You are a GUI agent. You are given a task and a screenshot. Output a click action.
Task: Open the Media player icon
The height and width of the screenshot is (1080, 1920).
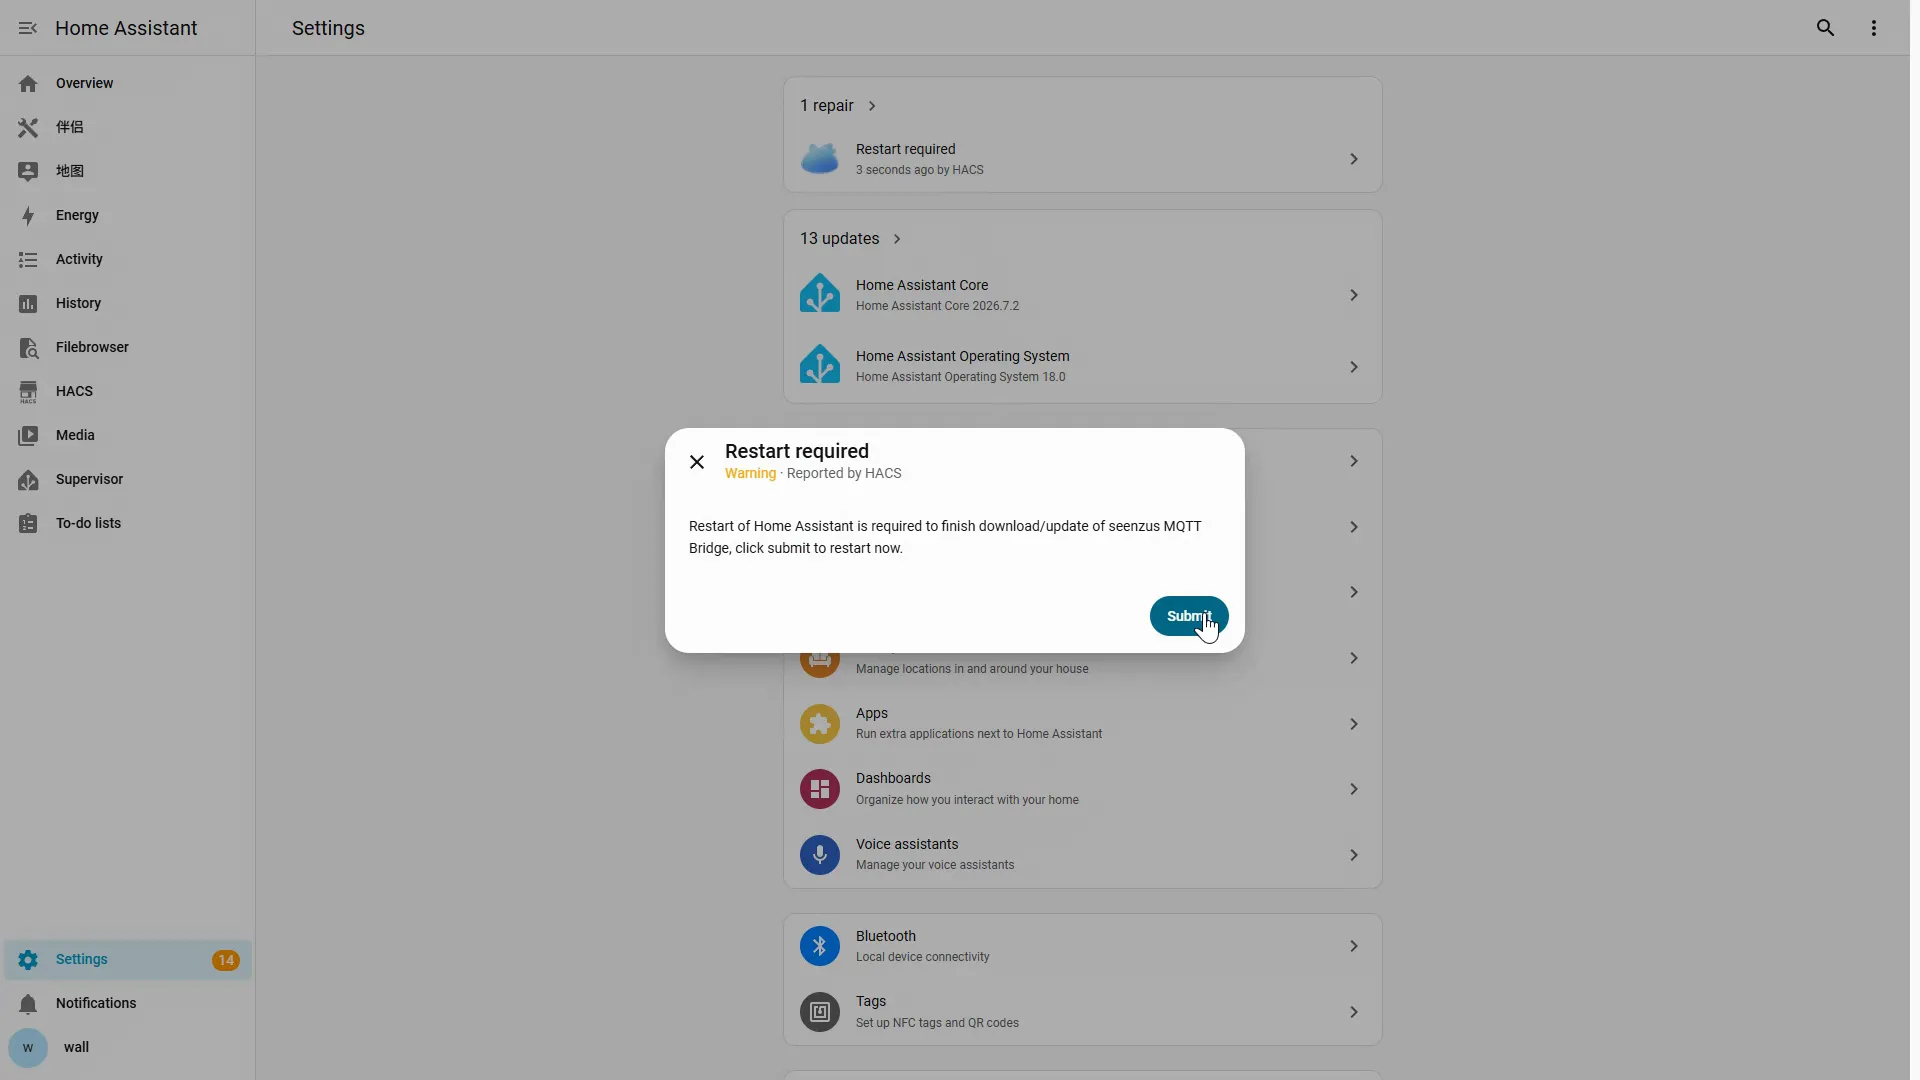(28, 436)
